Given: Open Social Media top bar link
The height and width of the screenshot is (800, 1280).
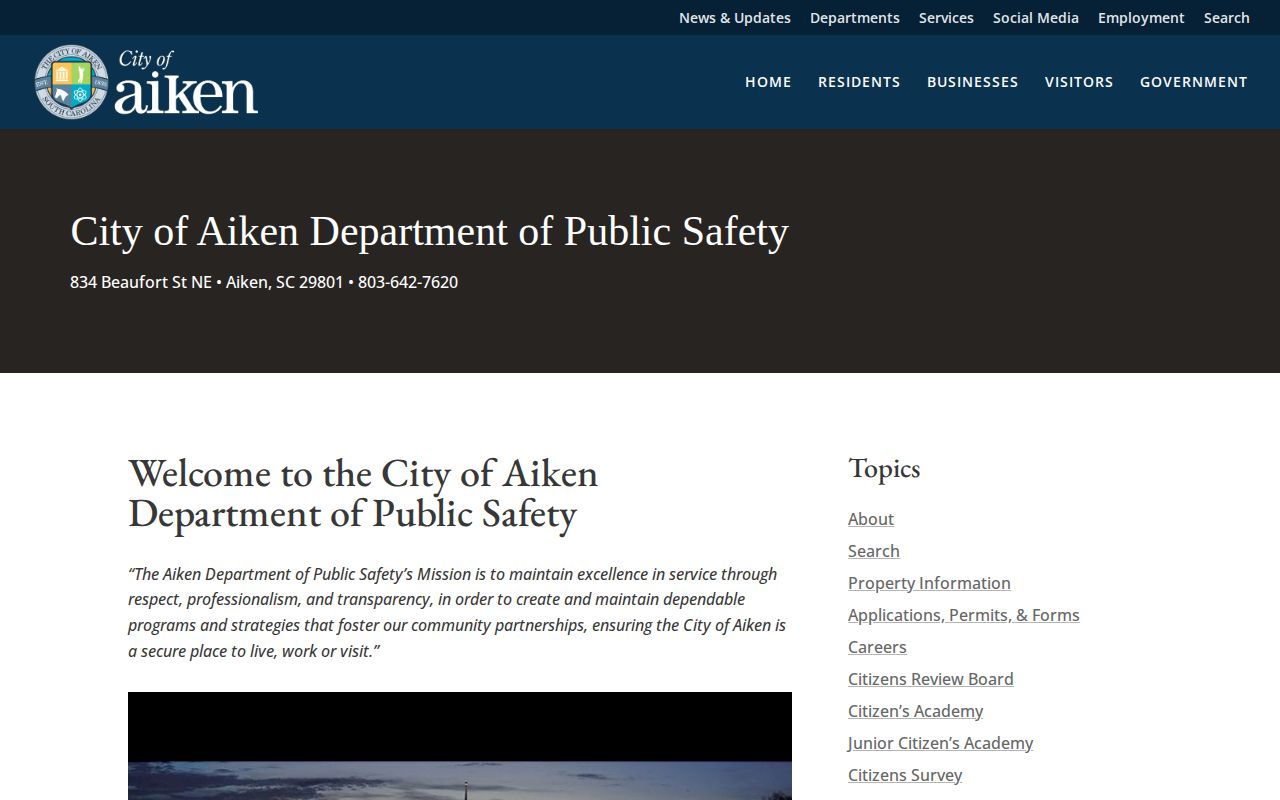Looking at the screenshot, I should 1036,18.
